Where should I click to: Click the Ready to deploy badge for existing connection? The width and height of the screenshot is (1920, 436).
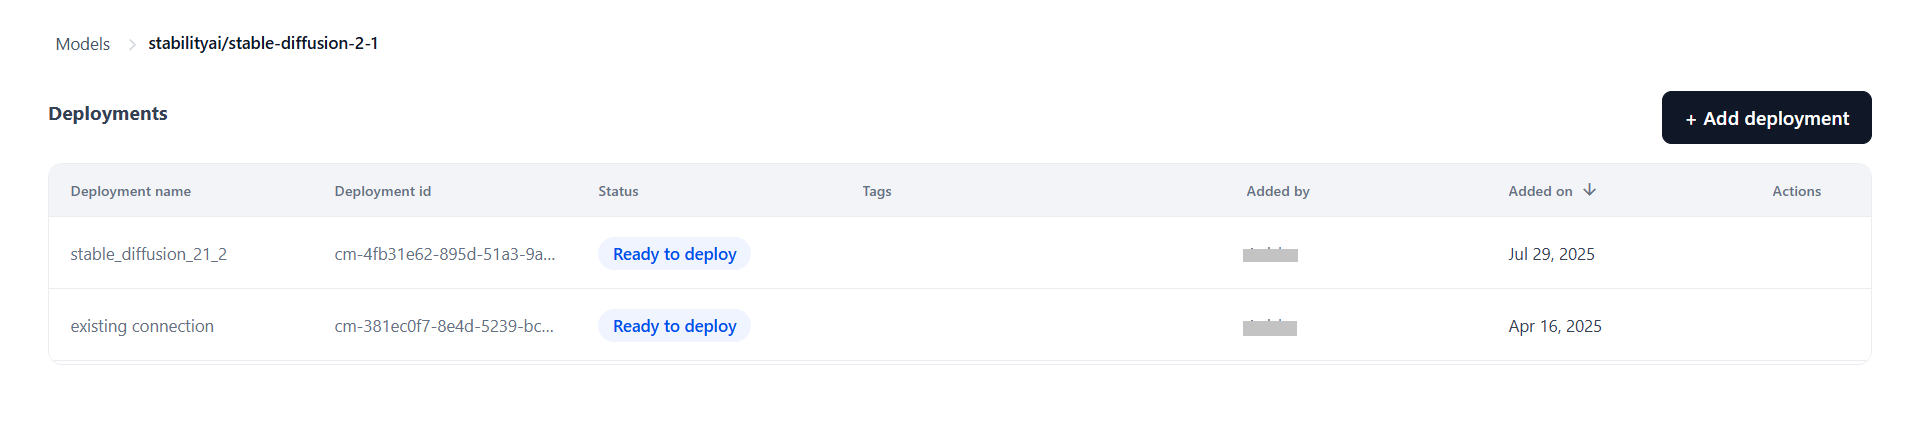pos(674,326)
